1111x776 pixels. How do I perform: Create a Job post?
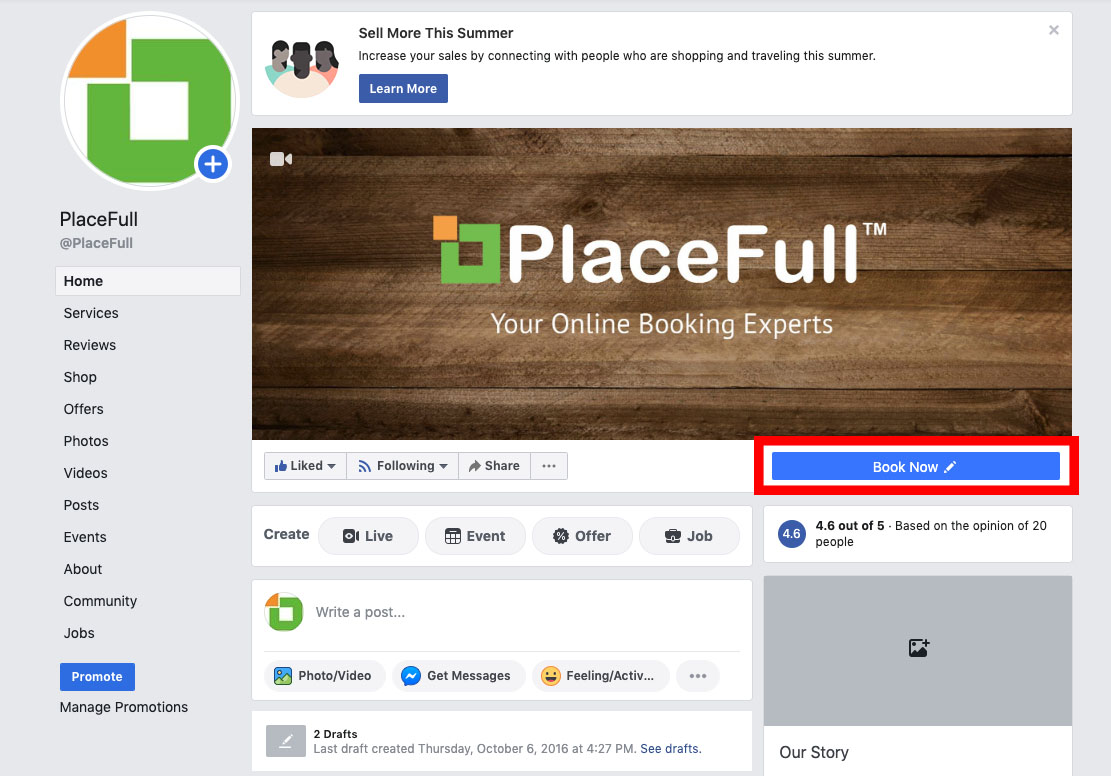[x=689, y=536]
